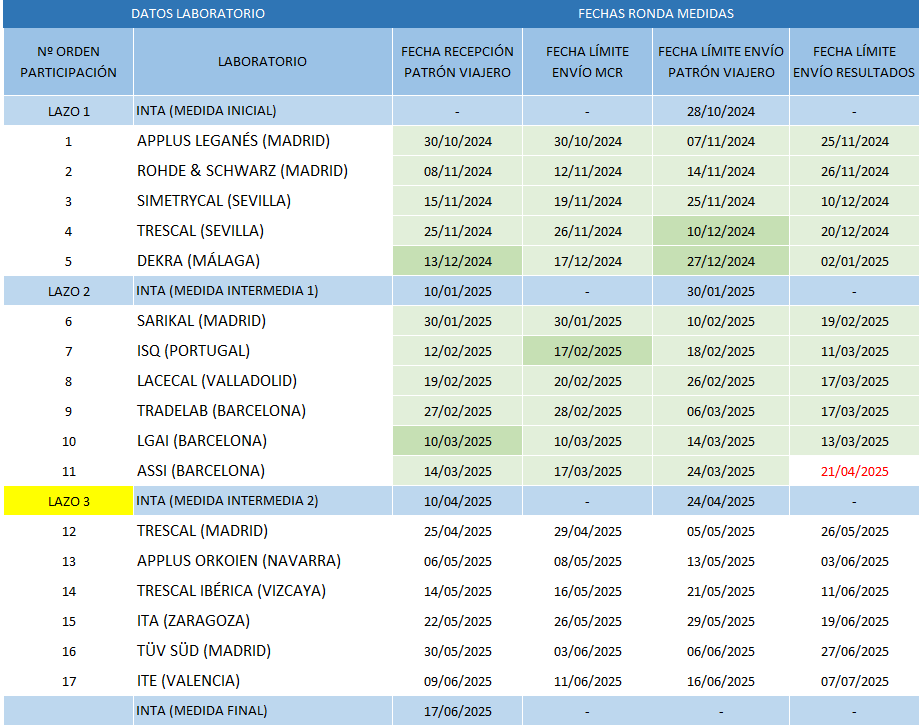
Task: Click 14/05/2025 reception date for TRESCAL IBÉRICA
Action: (458, 591)
